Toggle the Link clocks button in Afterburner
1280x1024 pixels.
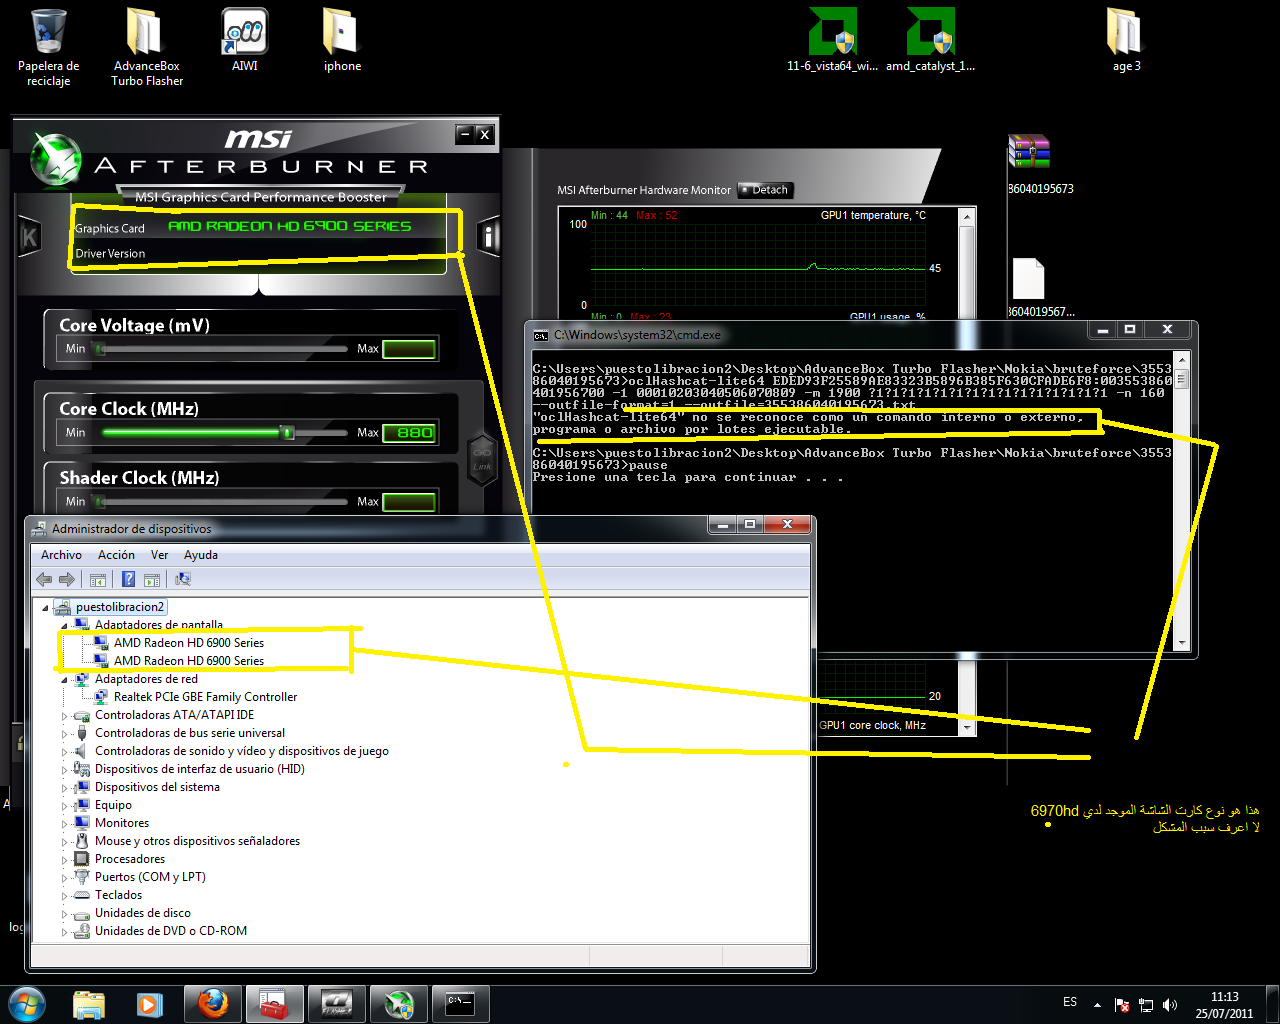pos(482,459)
